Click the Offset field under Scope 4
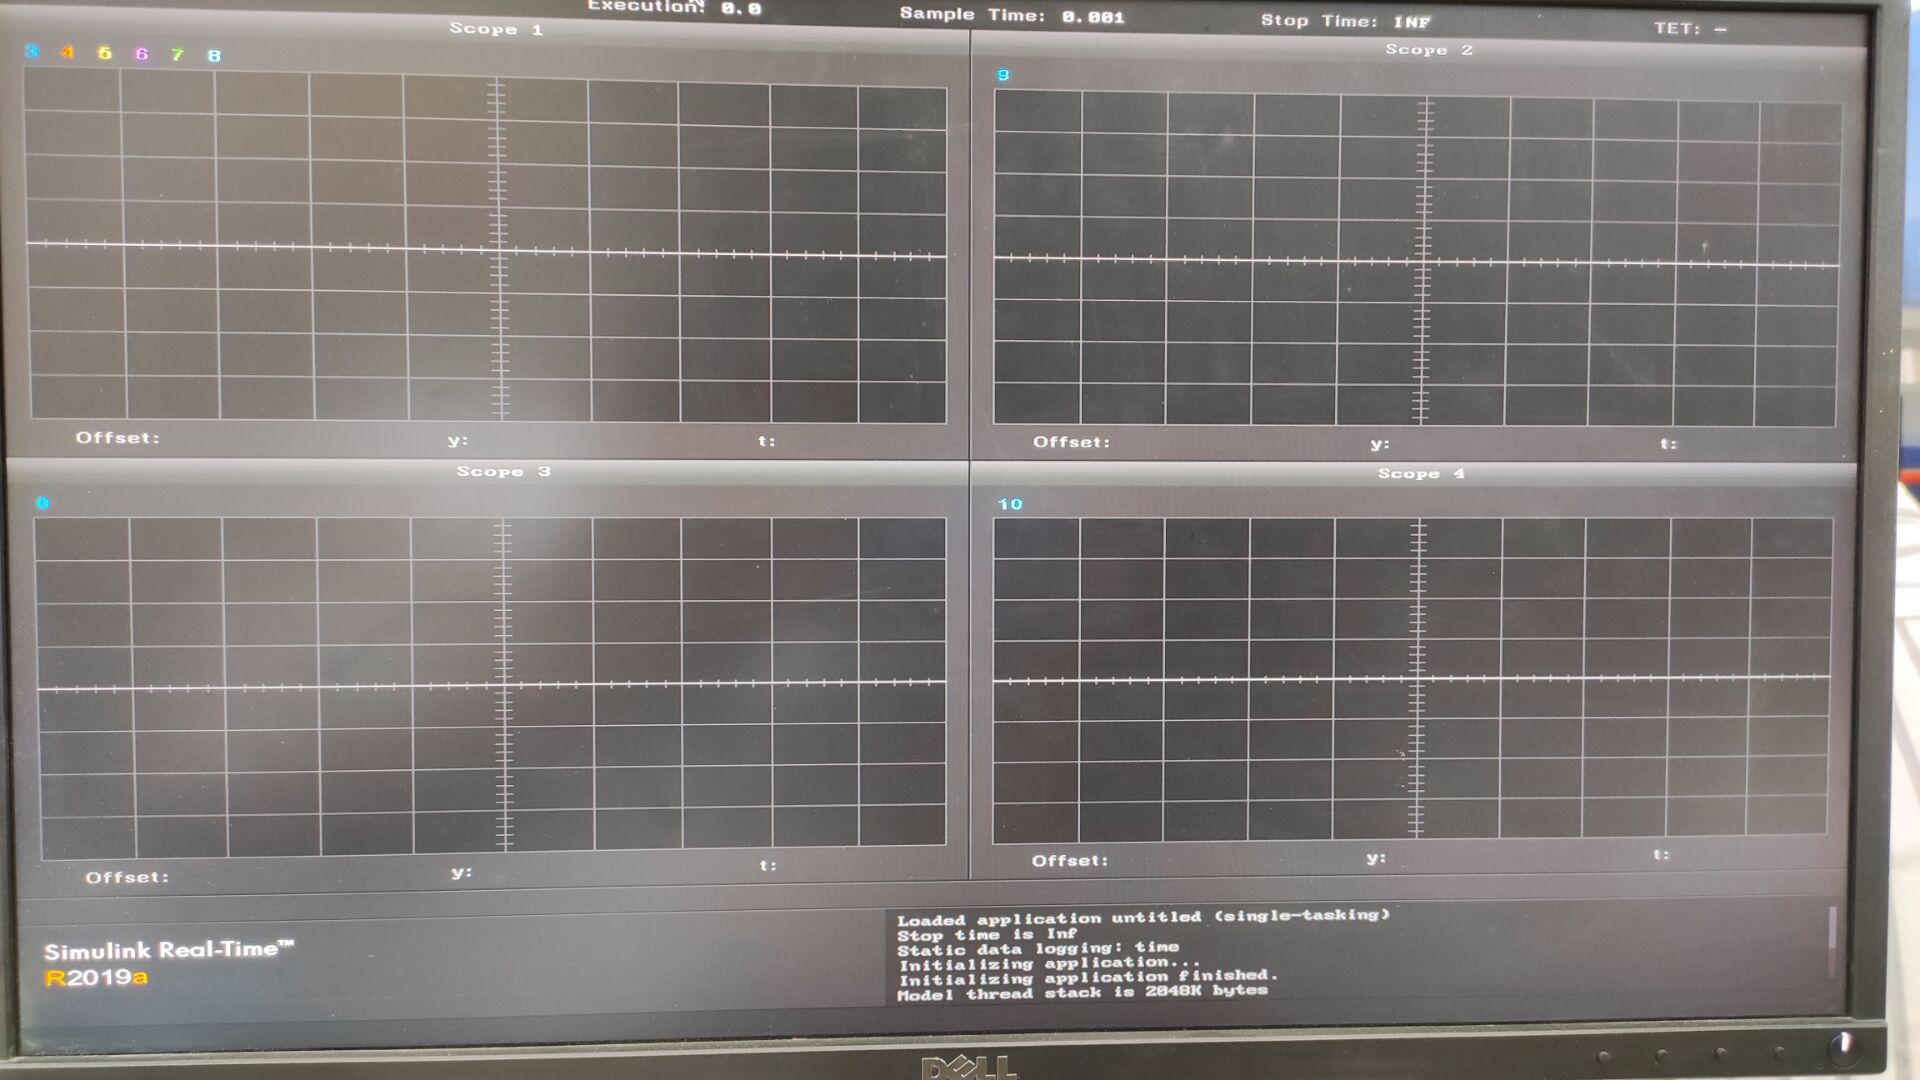 1068,859
